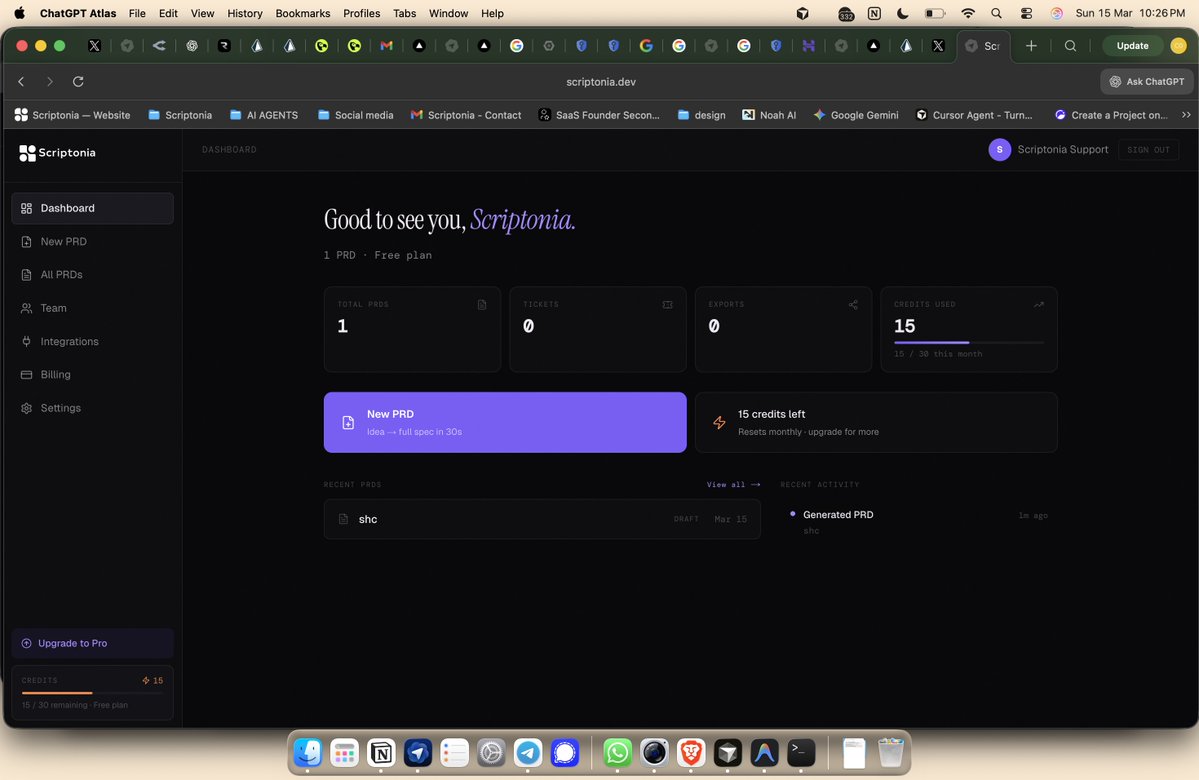Click Upgrade to Pro in the sidebar
The height and width of the screenshot is (780, 1199).
(93, 643)
